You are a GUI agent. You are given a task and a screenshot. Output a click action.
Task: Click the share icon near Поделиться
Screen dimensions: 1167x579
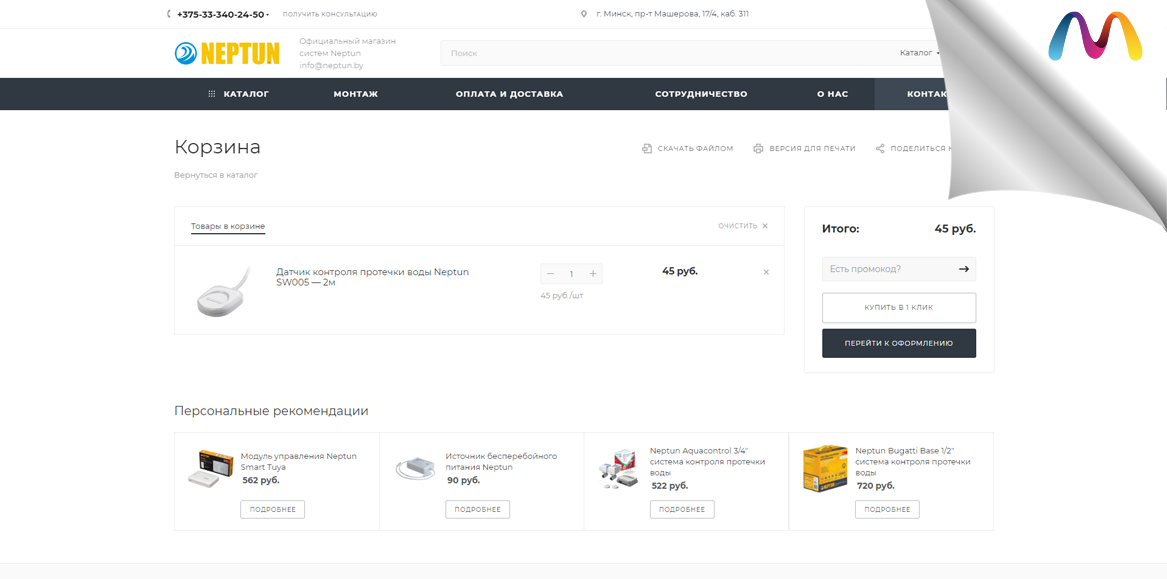[880, 149]
